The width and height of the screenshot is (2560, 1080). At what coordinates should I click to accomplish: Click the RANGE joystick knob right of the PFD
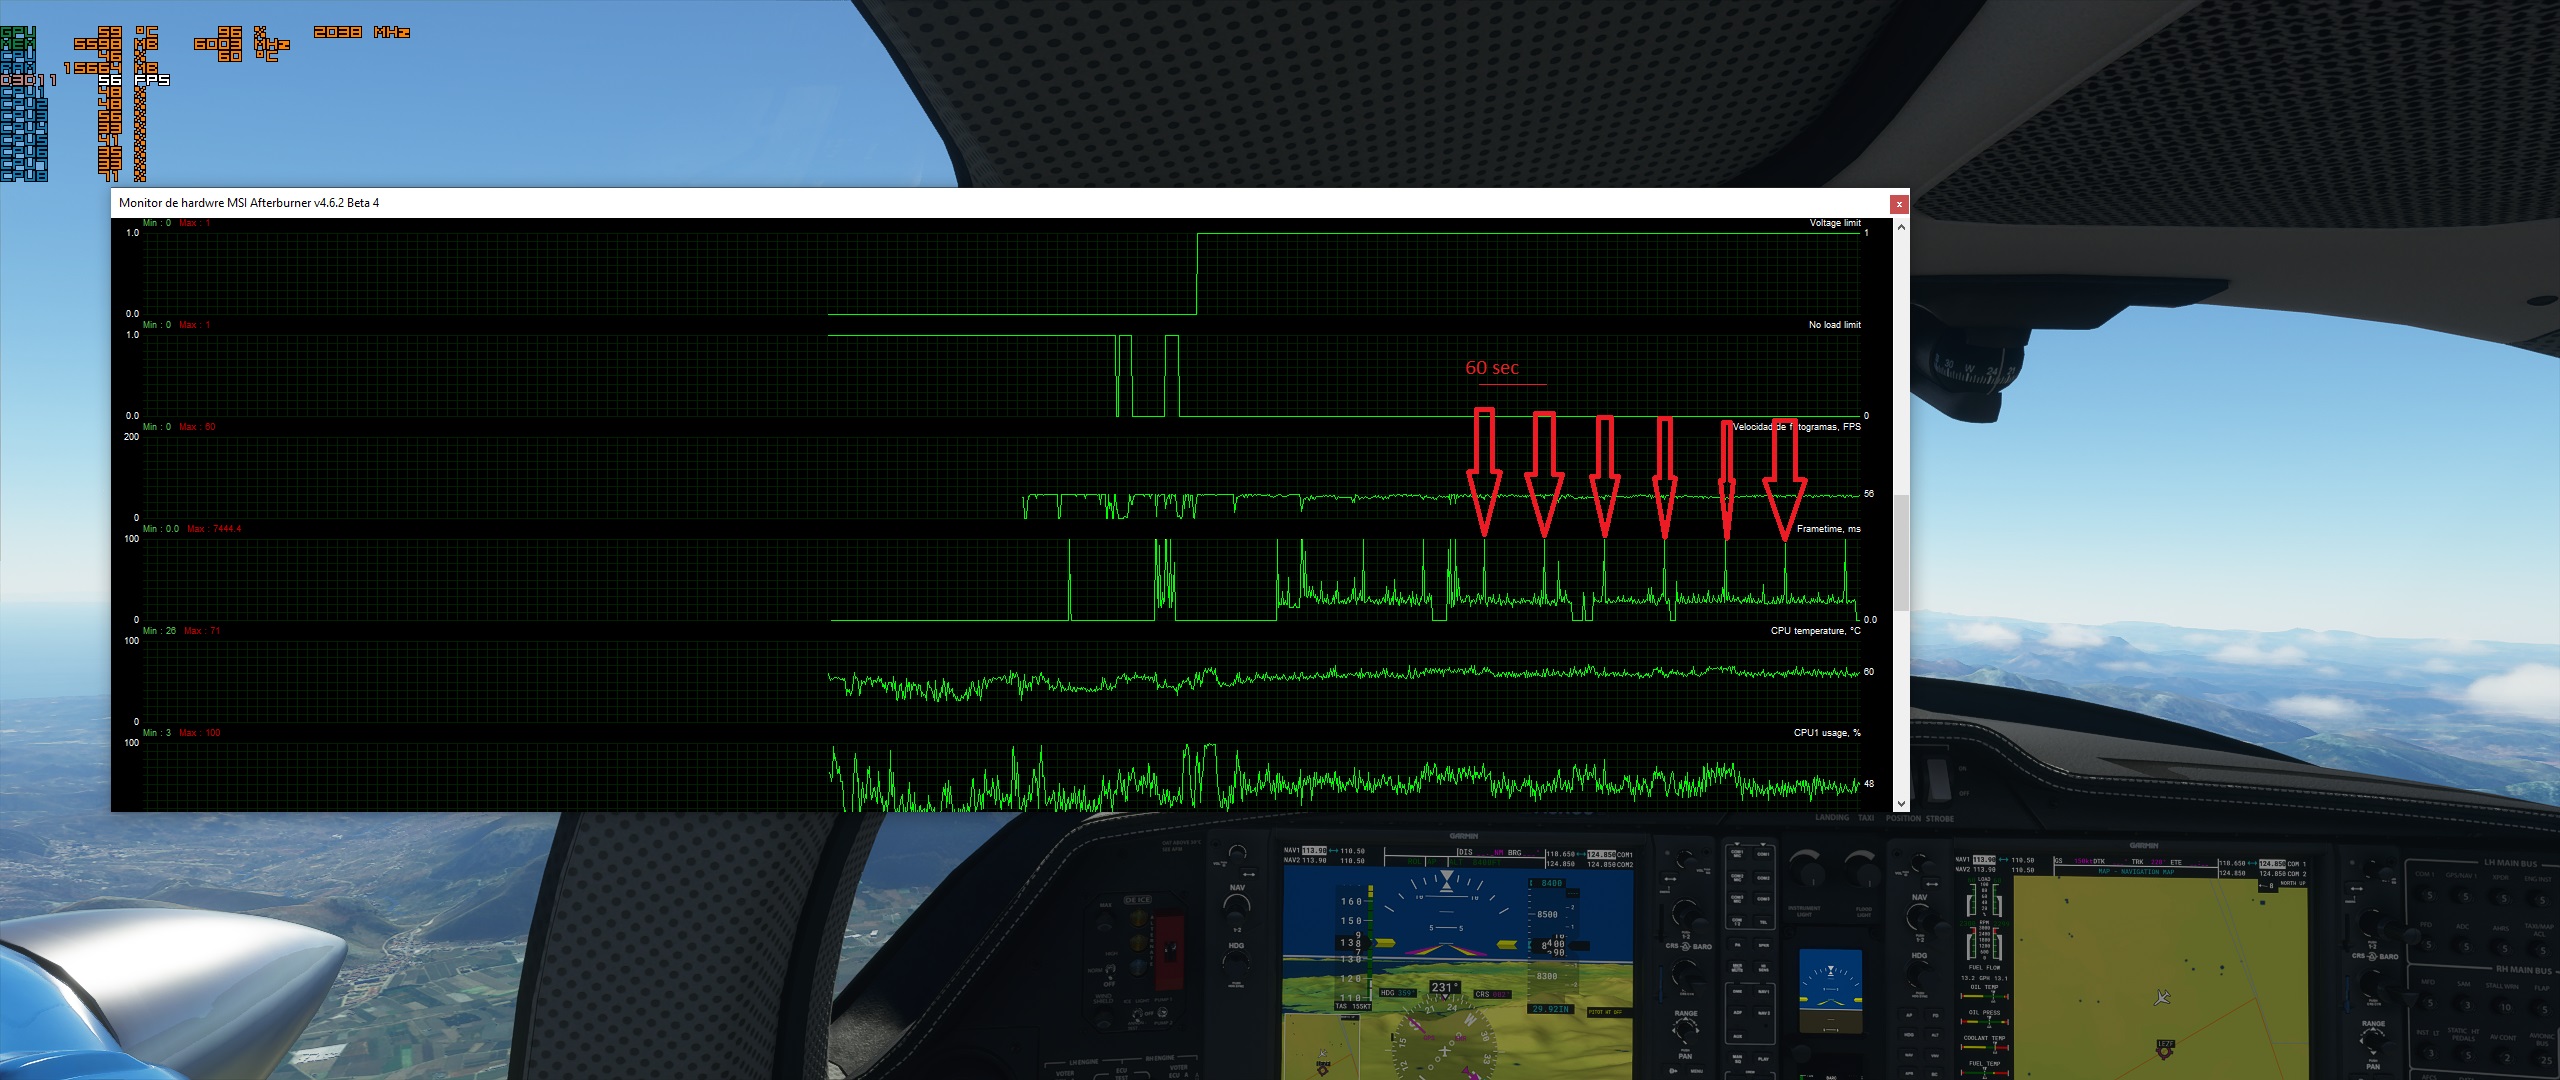(1685, 1030)
